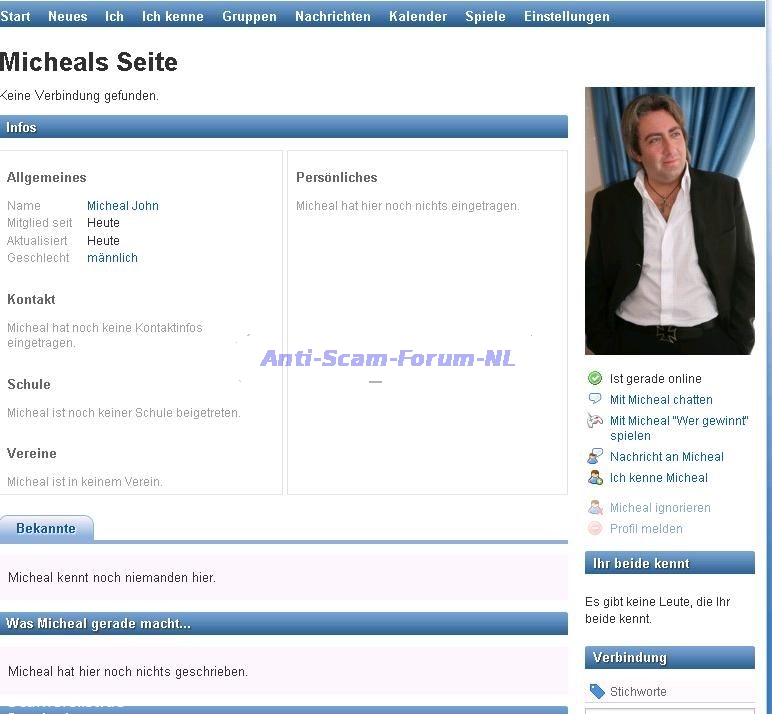Click the Ich kenne Micheal link
This screenshot has width=772, height=714.
pyautogui.click(x=659, y=478)
